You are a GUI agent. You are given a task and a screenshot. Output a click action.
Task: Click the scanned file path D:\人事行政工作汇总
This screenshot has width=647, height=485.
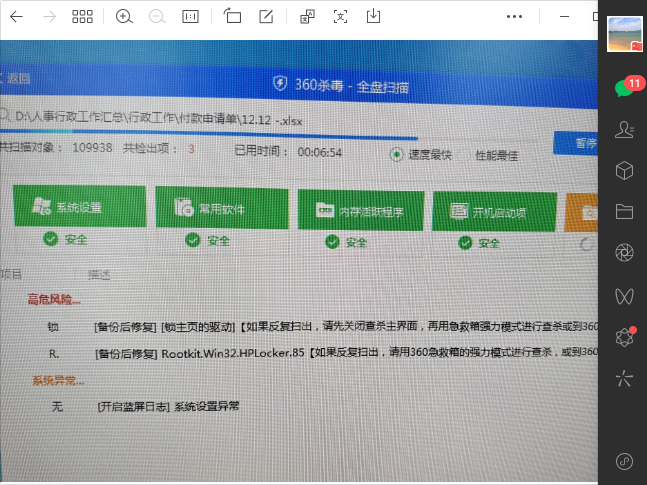(159, 118)
